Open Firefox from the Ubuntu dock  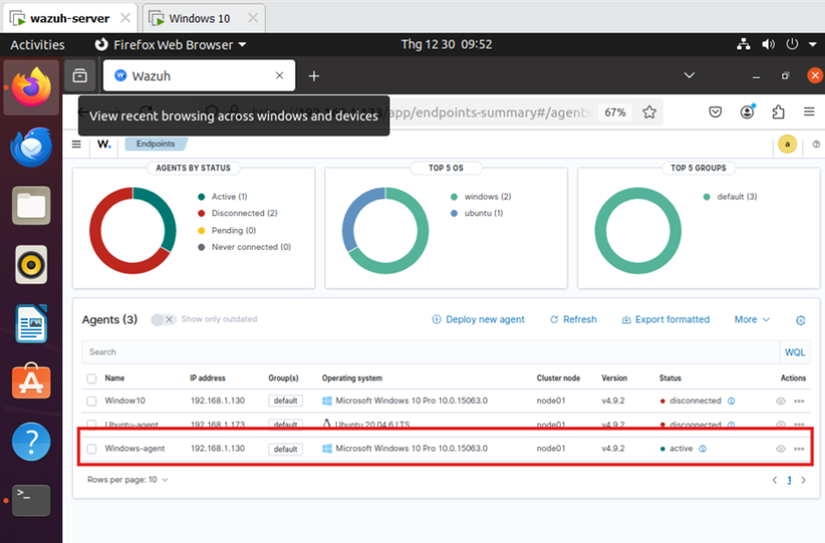coord(31,87)
